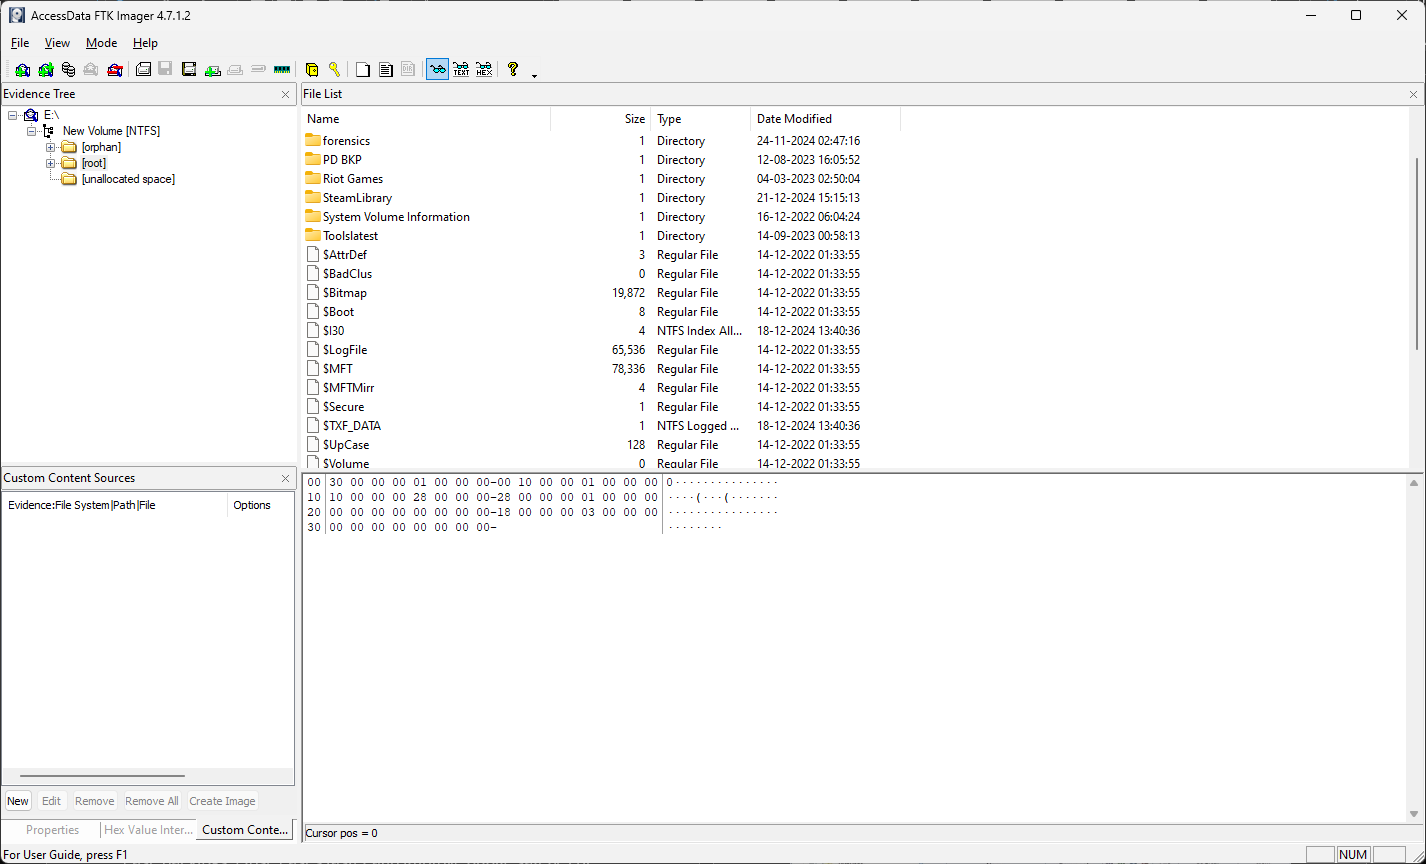The image size is (1426, 864).
Task: Click Custom Content Sources horizontal scrollbar
Action: click(102, 776)
